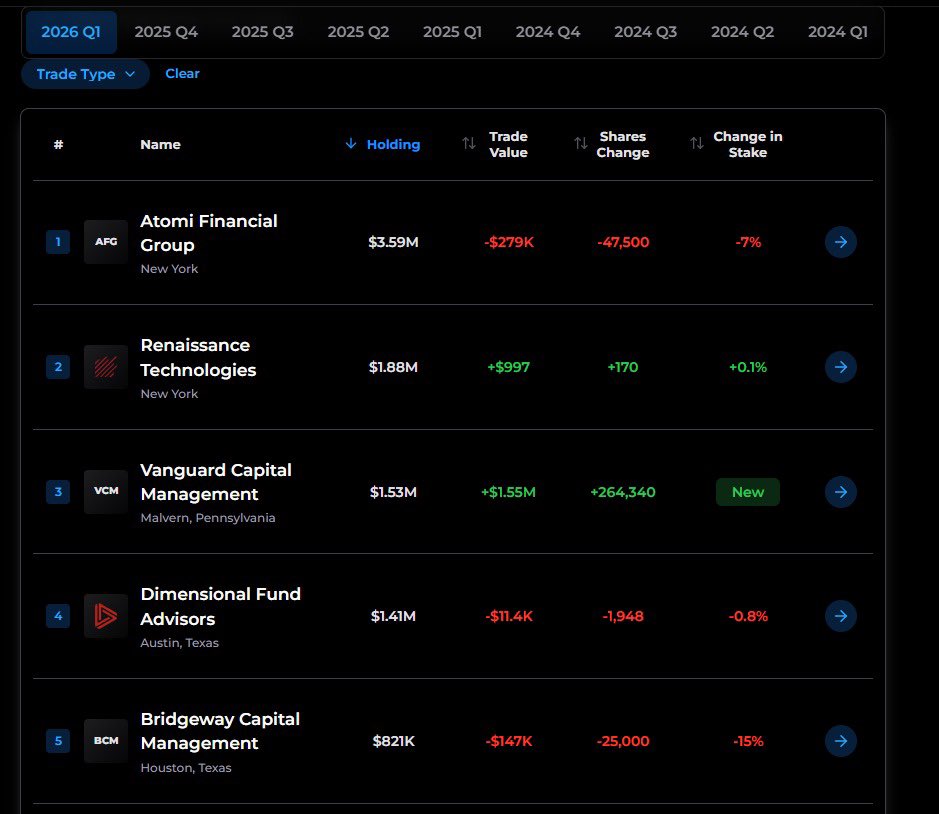Switch to the 2025 Q1 tab
Screen dimensions: 939x814
(452, 32)
